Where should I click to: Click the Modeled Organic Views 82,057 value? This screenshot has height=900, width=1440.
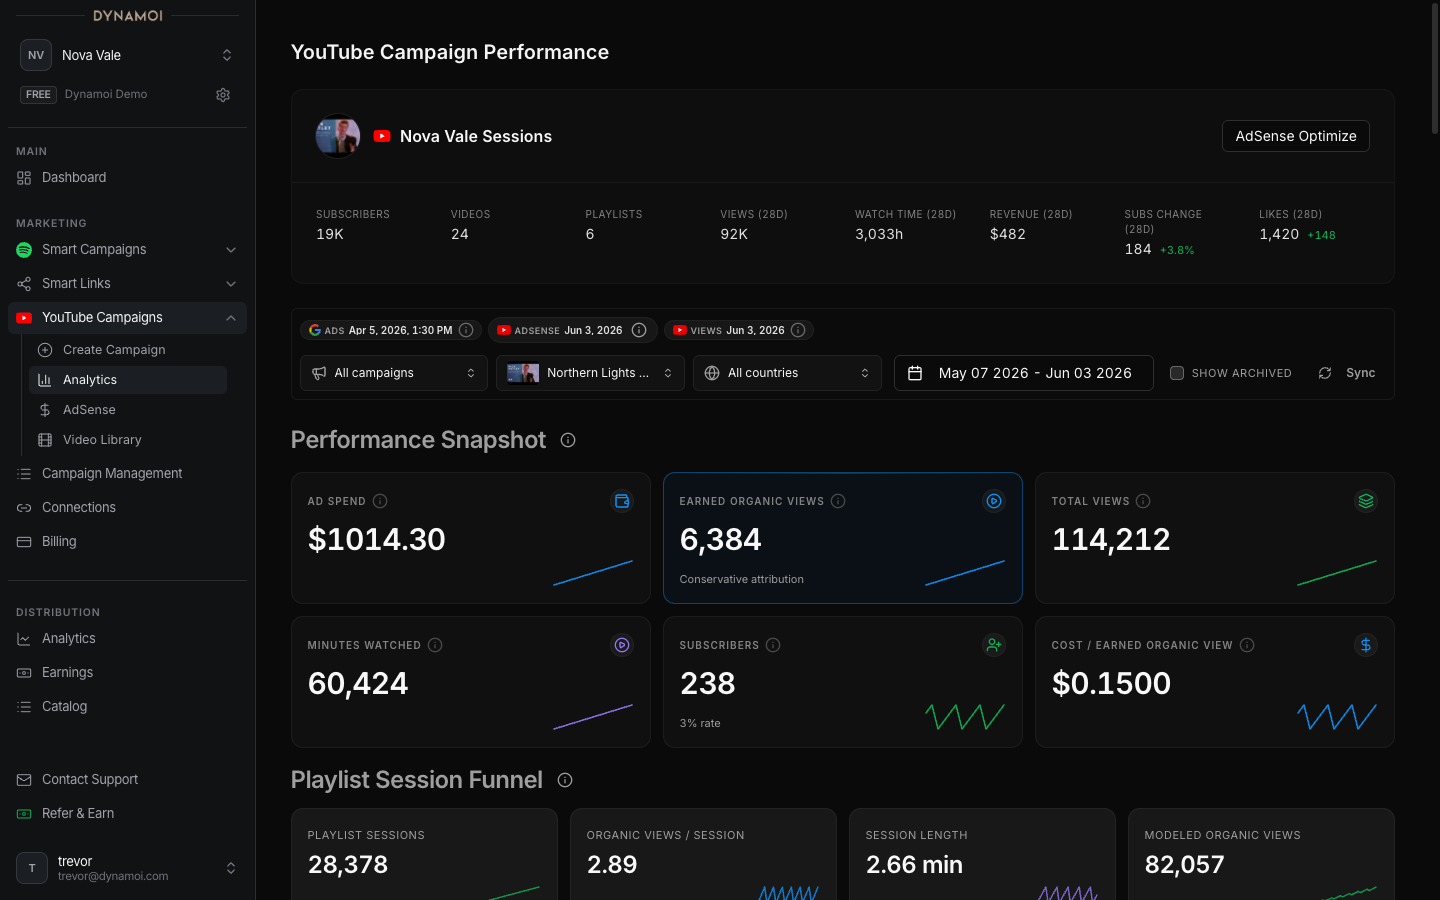[1184, 865]
